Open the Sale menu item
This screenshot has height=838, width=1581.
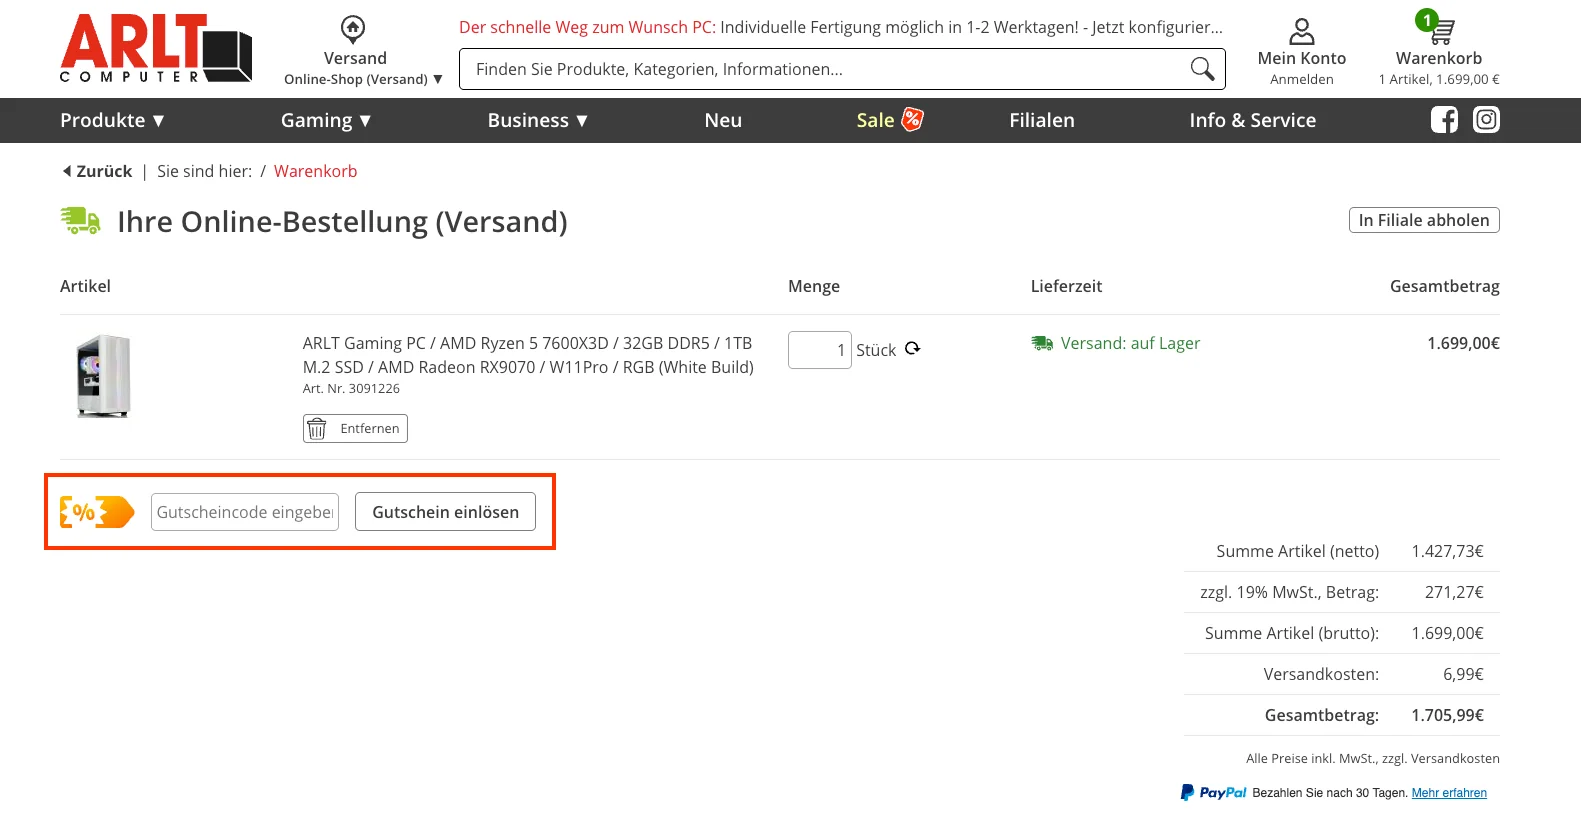tap(888, 120)
